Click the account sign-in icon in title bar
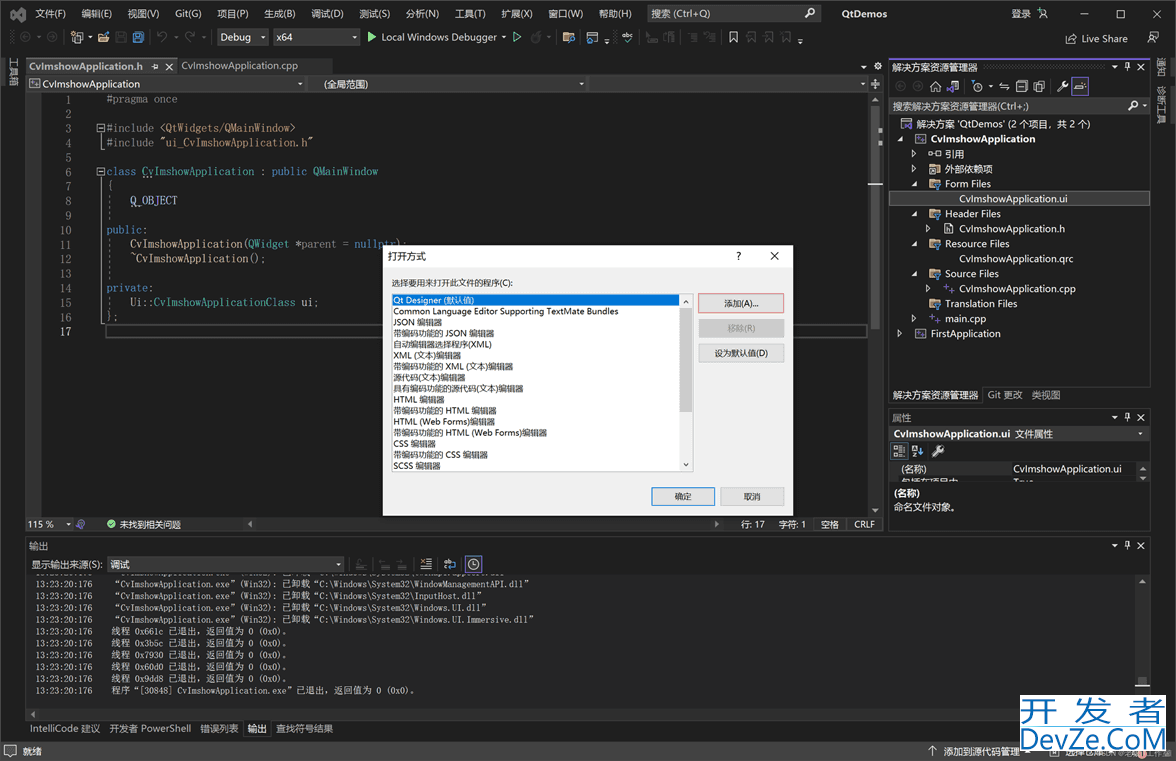Image resolution: width=1176 pixels, height=761 pixels. (1042, 13)
